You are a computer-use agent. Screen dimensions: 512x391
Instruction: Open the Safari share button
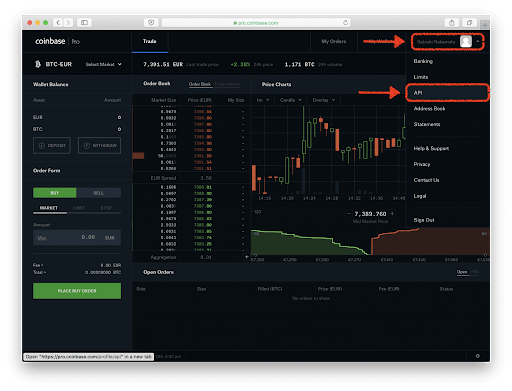[x=452, y=23]
